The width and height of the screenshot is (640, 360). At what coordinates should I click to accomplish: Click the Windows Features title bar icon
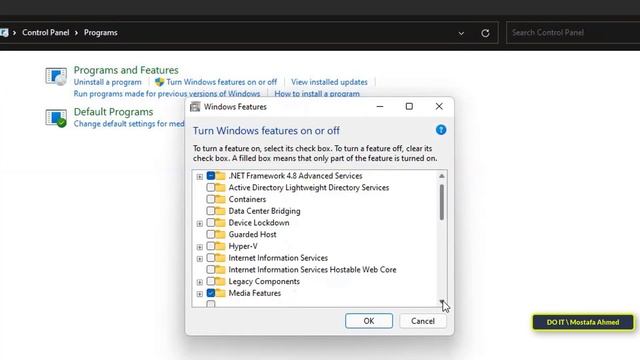(x=195, y=107)
